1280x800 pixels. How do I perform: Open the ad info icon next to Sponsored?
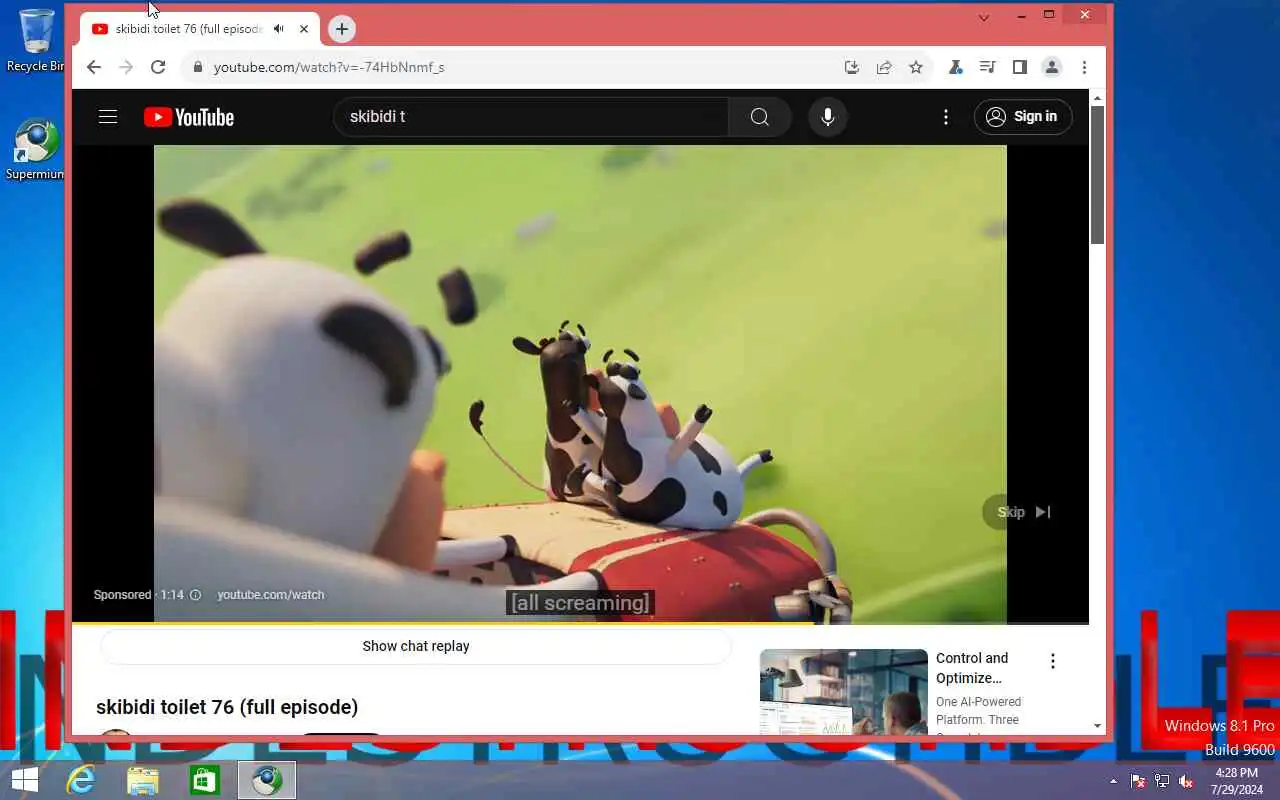coord(195,595)
